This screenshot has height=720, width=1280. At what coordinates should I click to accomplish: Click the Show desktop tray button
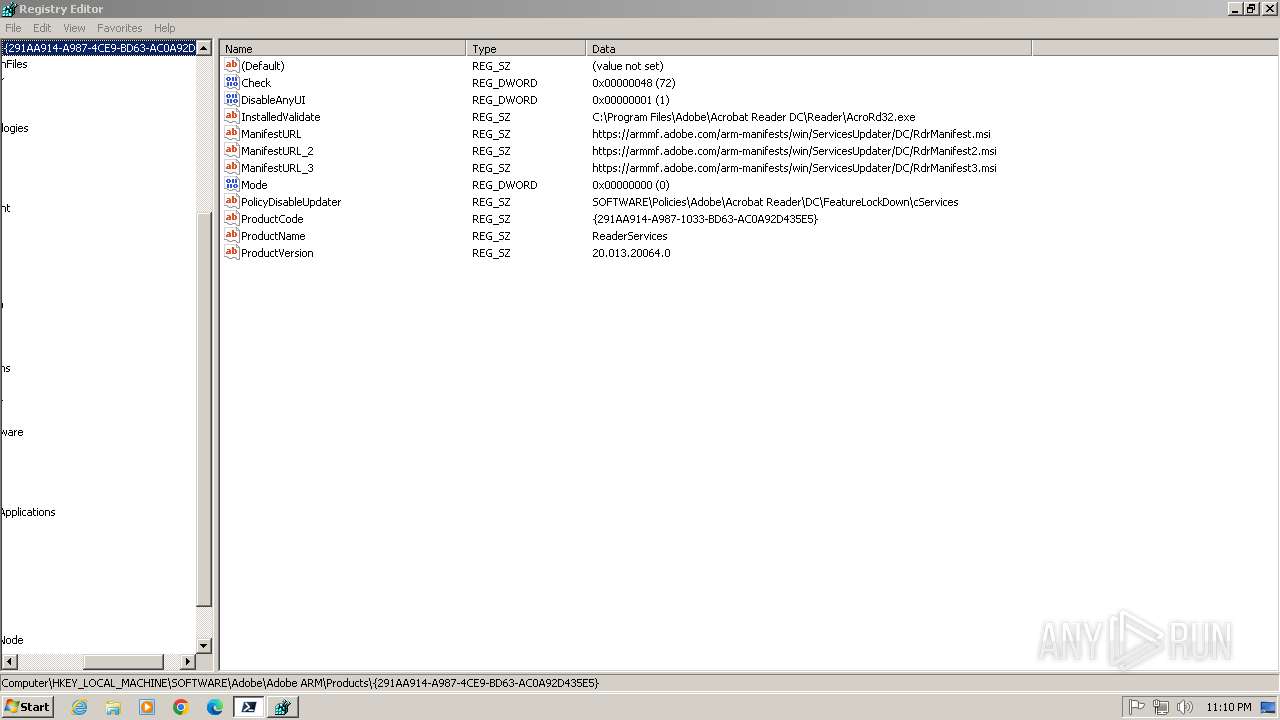click(1269, 707)
